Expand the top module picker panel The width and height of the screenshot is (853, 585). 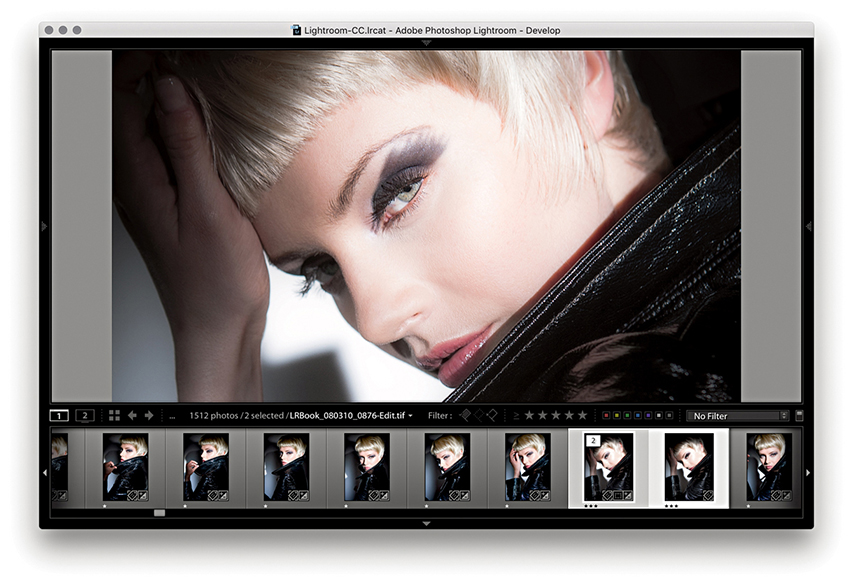[x=426, y=42]
